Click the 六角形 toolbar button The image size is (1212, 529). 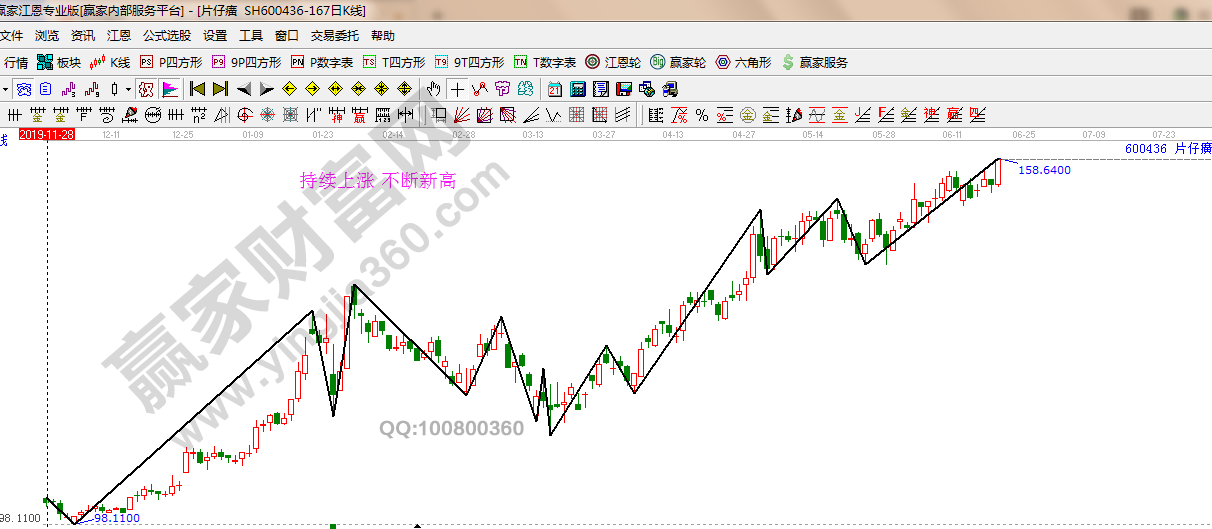coord(743,62)
